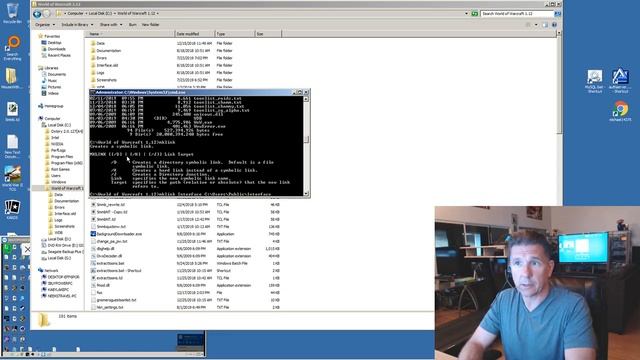Viewport: 640px width, 360px height.
Task: Open Recent Places under Favorites
Action: [59, 55]
